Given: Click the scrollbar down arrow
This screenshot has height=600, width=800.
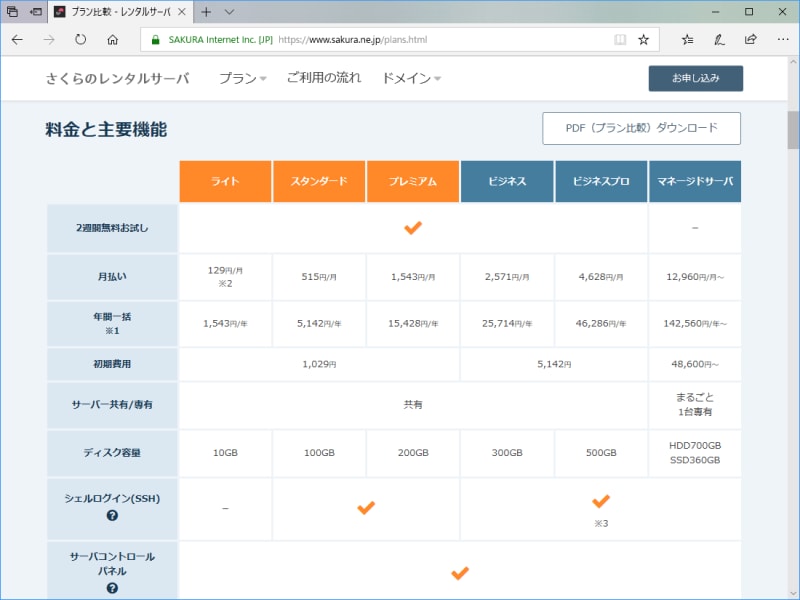Looking at the screenshot, I should pyautogui.click(x=793, y=593).
